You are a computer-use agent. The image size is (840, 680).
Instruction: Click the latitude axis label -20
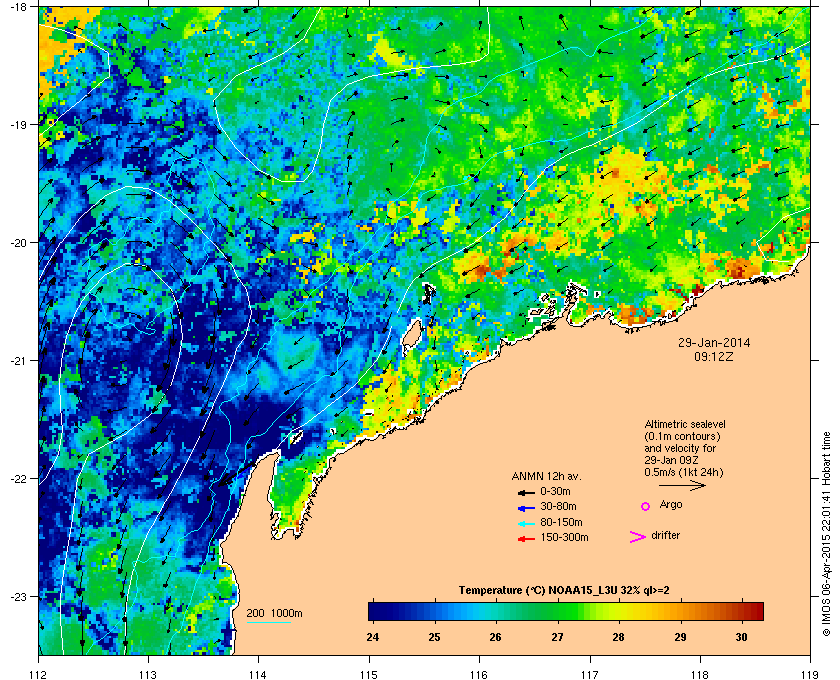[19, 242]
